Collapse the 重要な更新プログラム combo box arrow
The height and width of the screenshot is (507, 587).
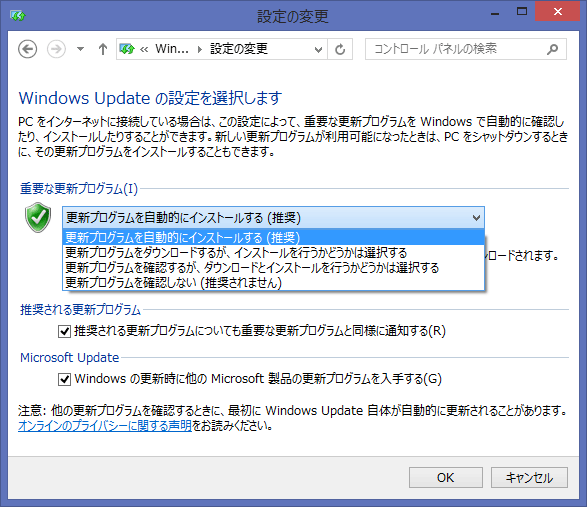click(476, 217)
